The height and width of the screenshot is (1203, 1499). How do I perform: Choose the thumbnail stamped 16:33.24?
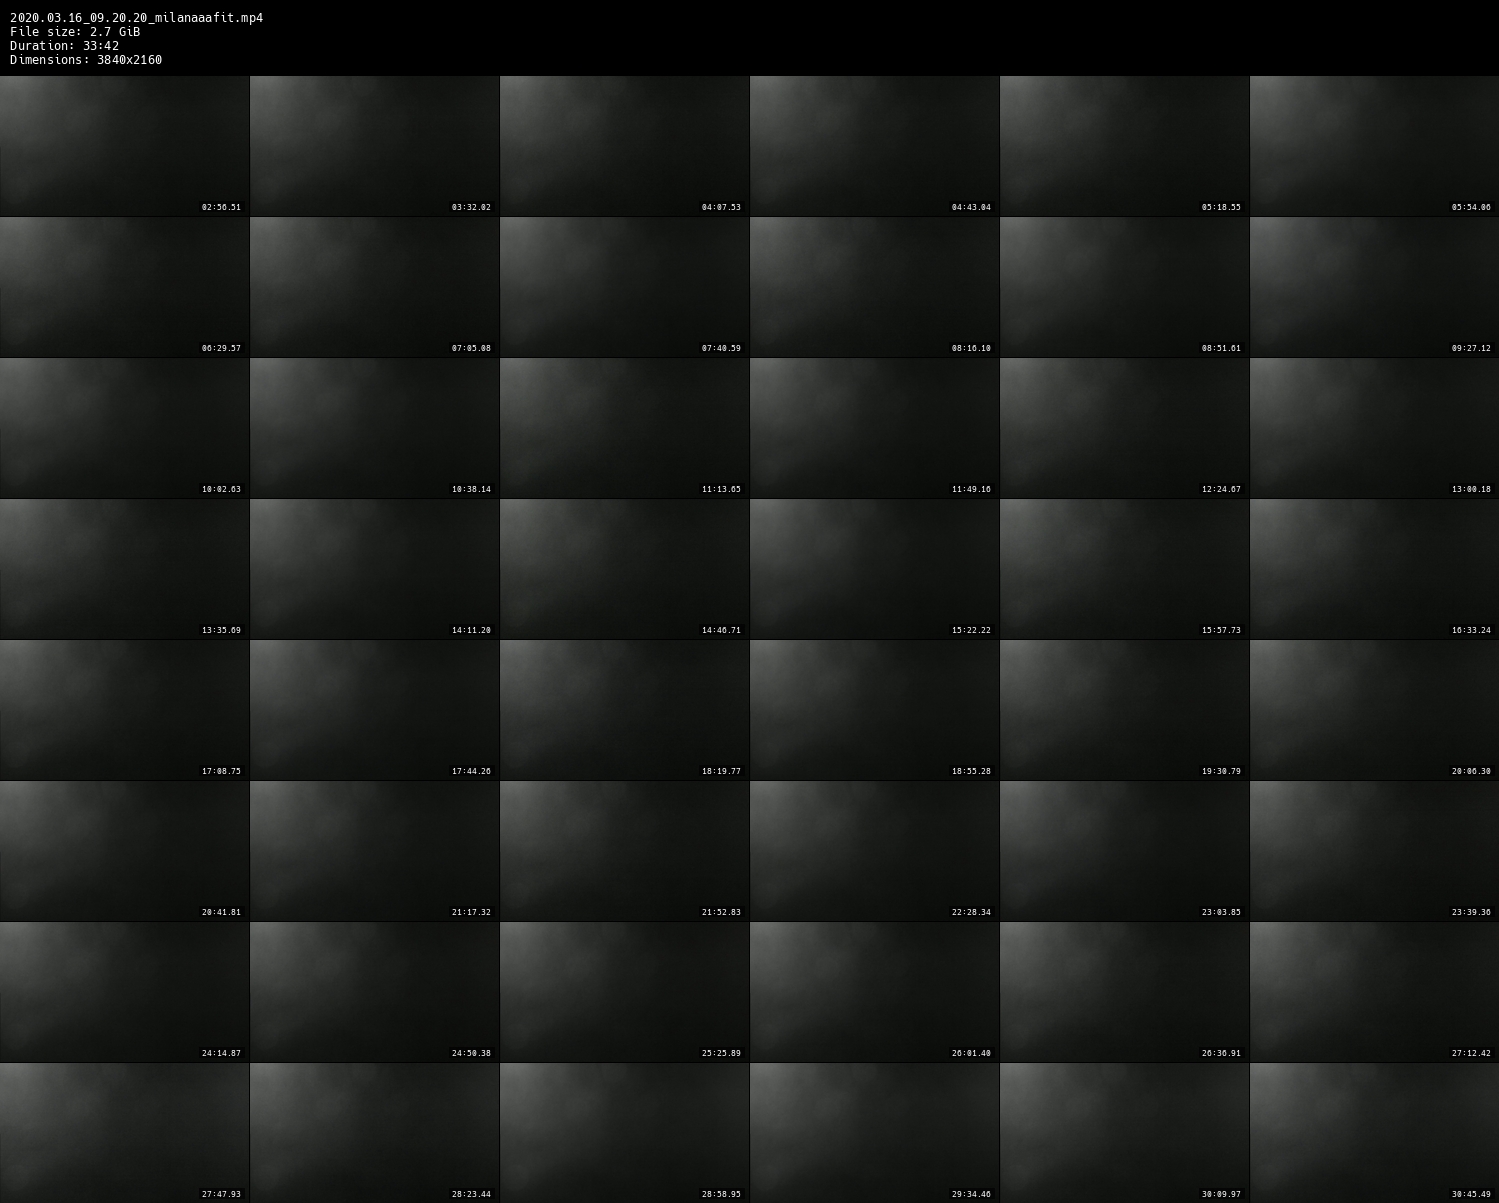point(1374,569)
